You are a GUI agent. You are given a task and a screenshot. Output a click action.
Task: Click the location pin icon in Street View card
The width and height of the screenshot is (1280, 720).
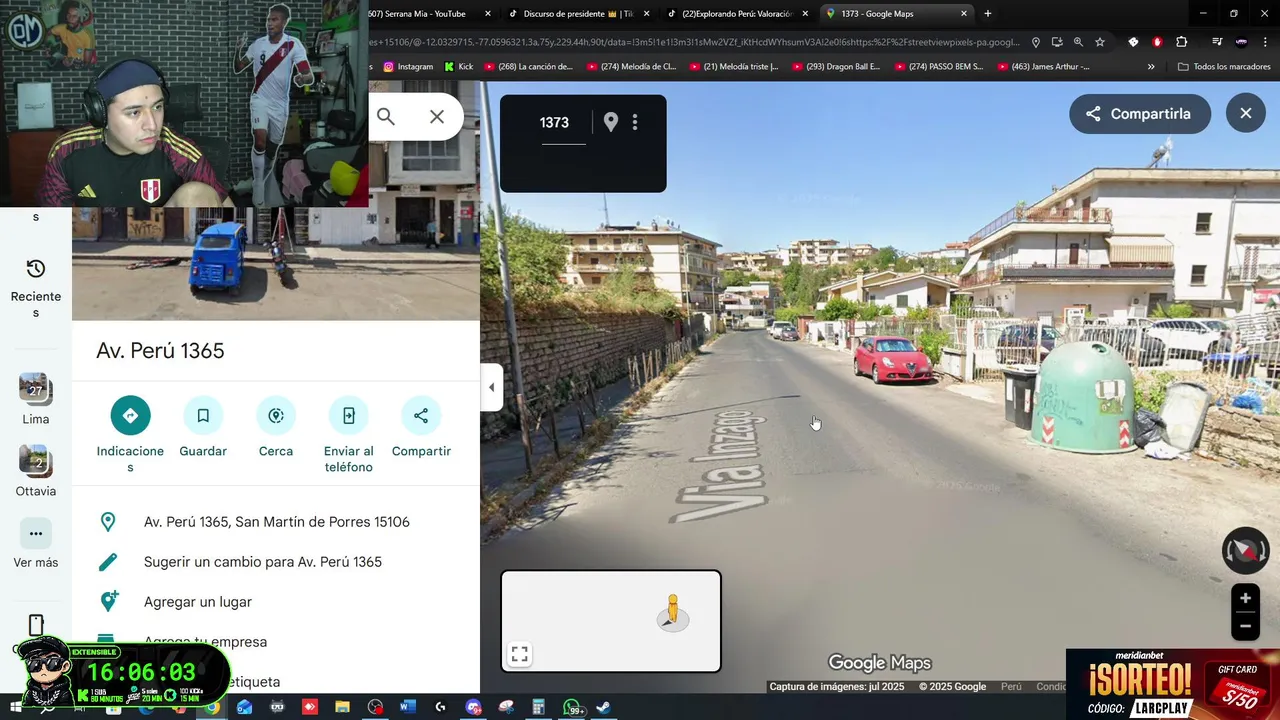[x=611, y=122]
